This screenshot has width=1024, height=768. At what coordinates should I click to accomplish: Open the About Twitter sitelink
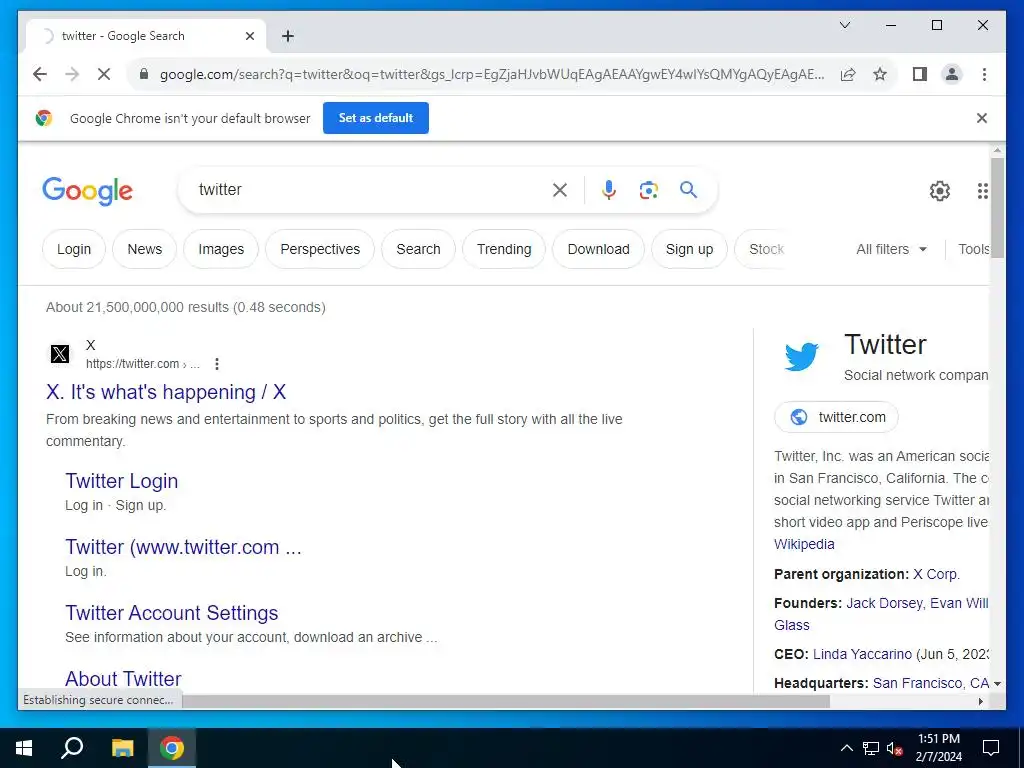pos(123,679)
